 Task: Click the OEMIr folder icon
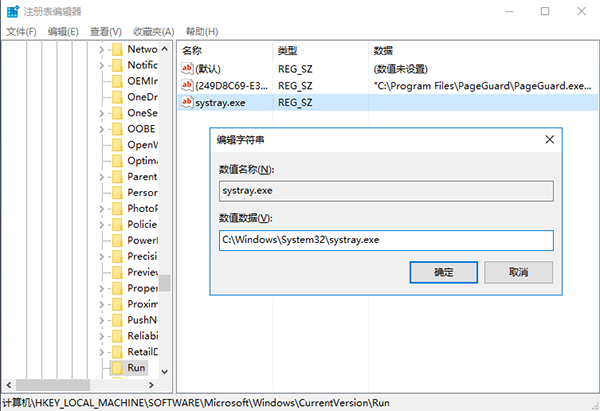(x=117, y=81)
